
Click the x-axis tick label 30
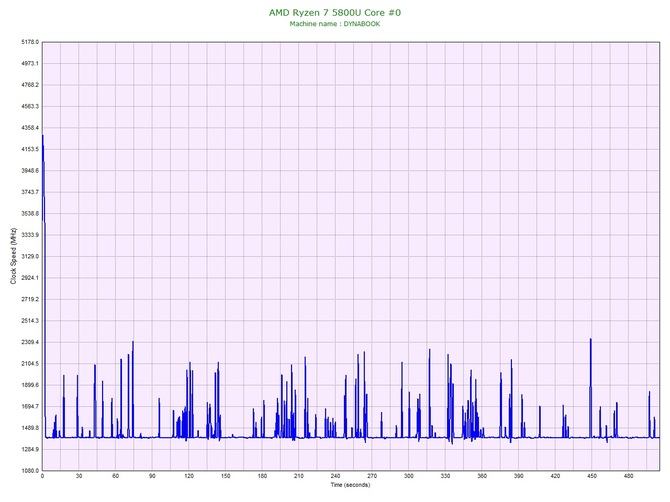click(x=79, y=476)
